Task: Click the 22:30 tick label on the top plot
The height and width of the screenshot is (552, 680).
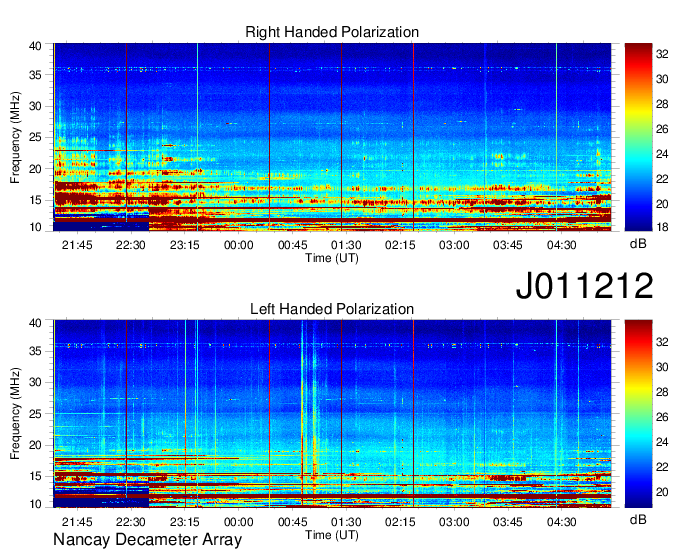Action: click(131, 245)
